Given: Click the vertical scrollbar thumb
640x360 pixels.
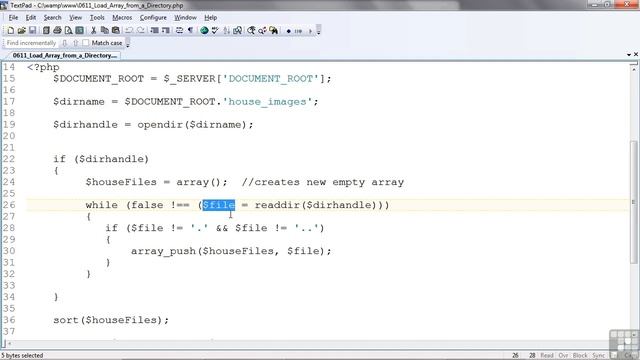Looking at the screenshot, I should point(634,202).
